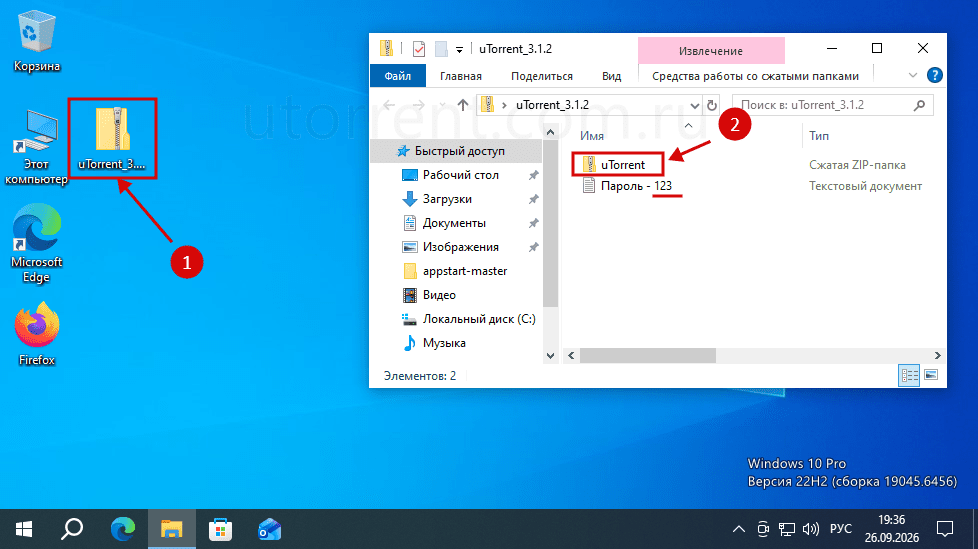Screen dimensions: 978x549
Task: Open the Файл menu
Action: pos(398,75)
